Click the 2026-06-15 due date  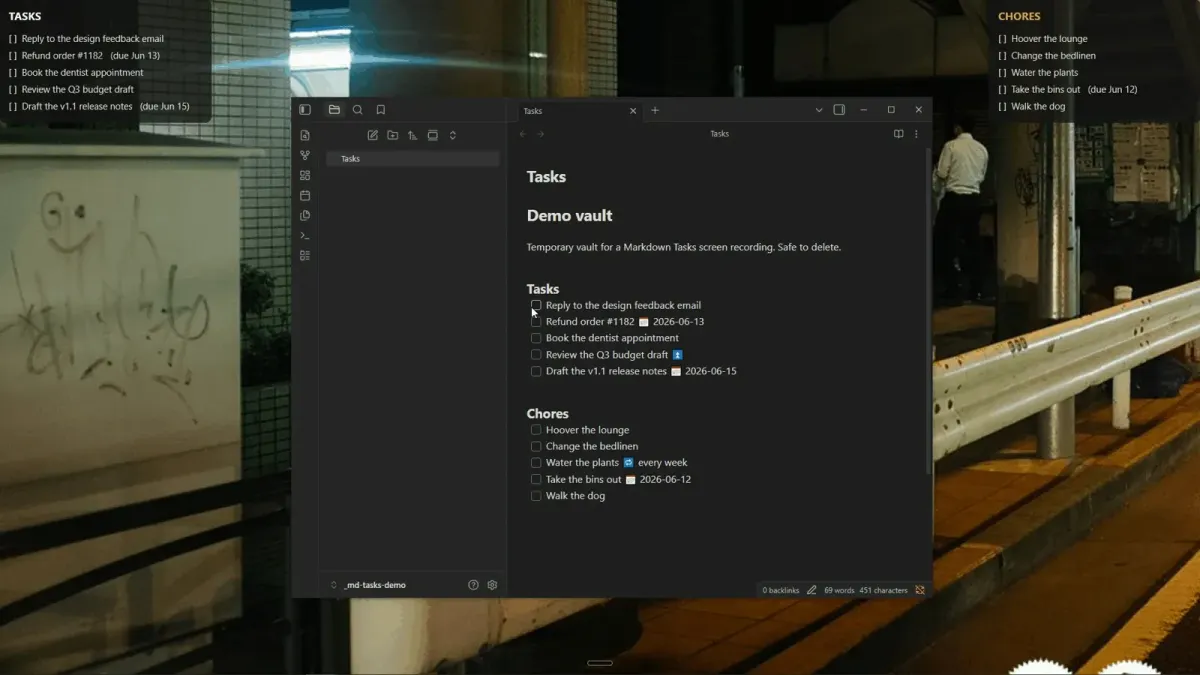coord(711,371)
